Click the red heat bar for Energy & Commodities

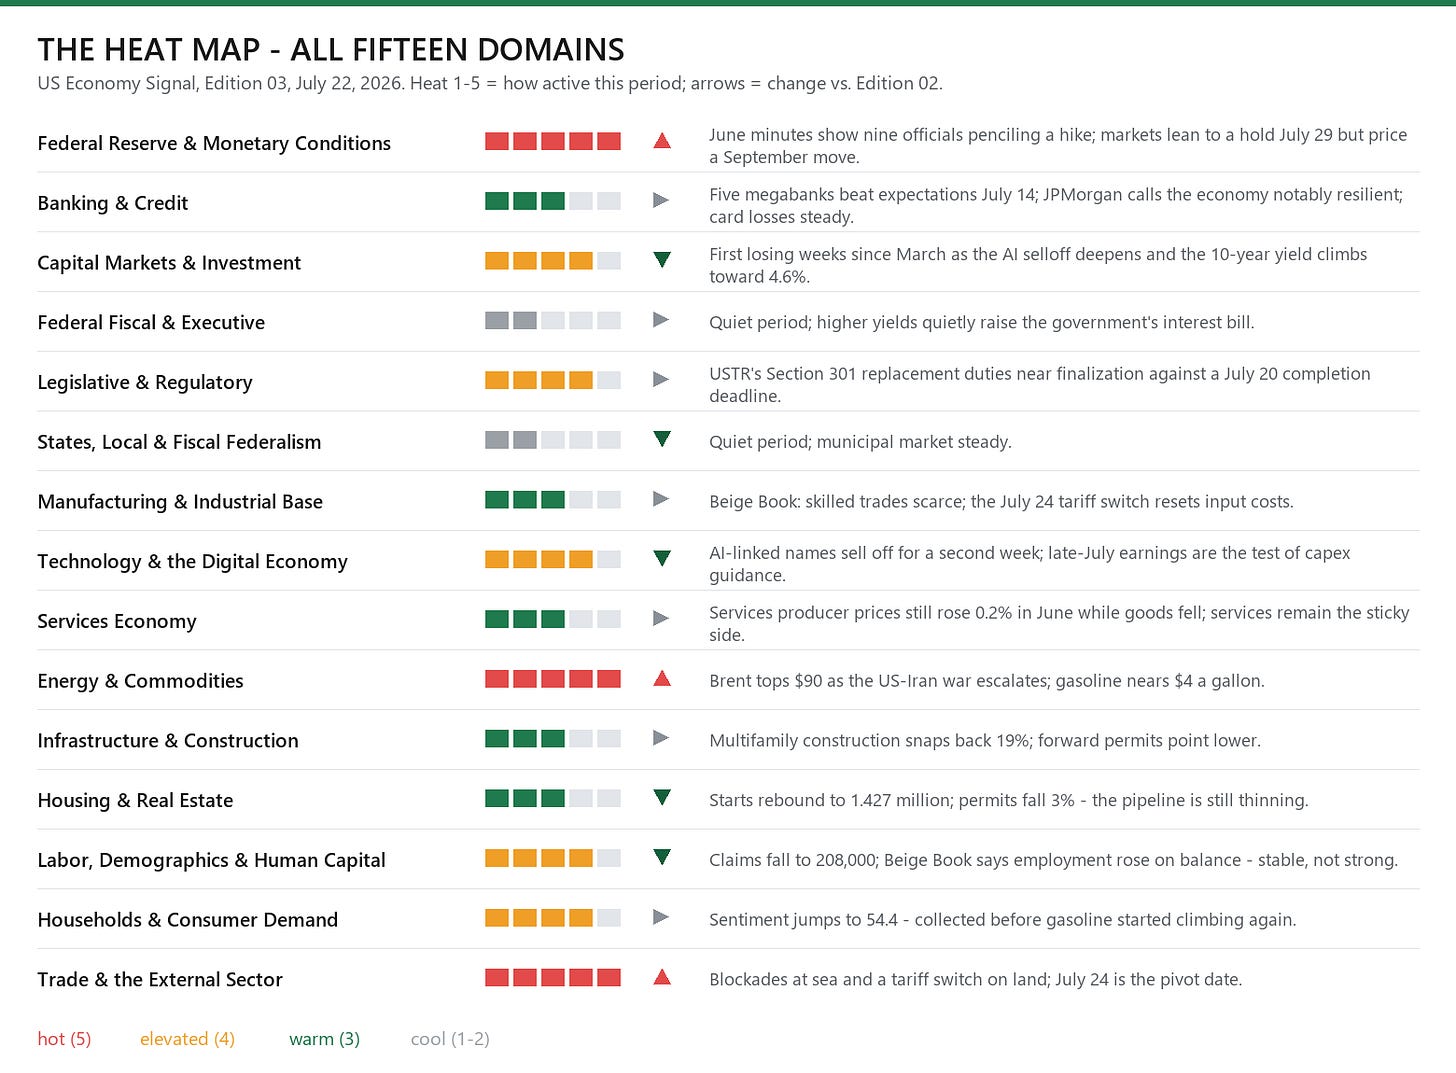coord(553,679)
